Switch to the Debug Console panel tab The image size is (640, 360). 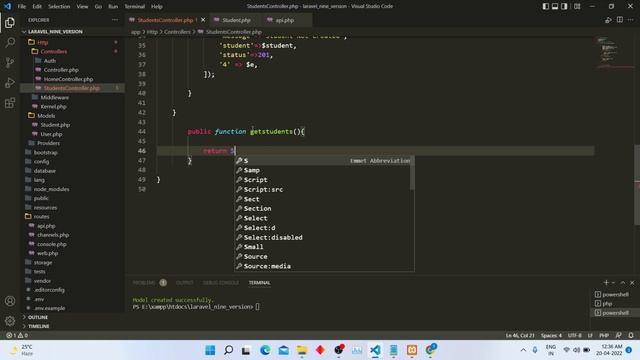[x=221, y=282]
